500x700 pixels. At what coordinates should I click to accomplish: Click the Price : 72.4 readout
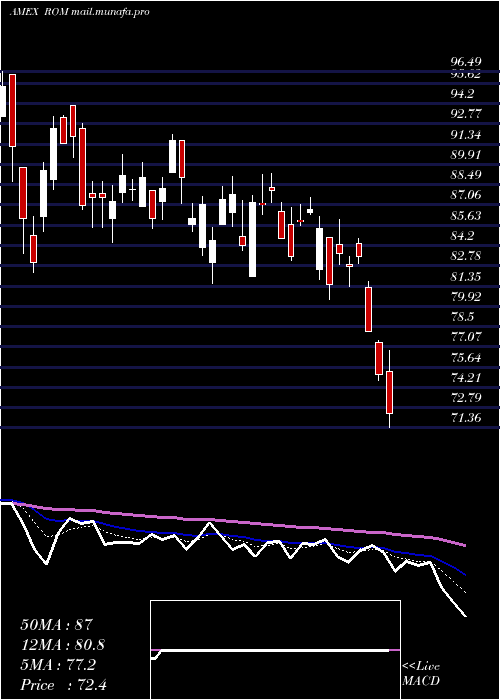point(63,685)
